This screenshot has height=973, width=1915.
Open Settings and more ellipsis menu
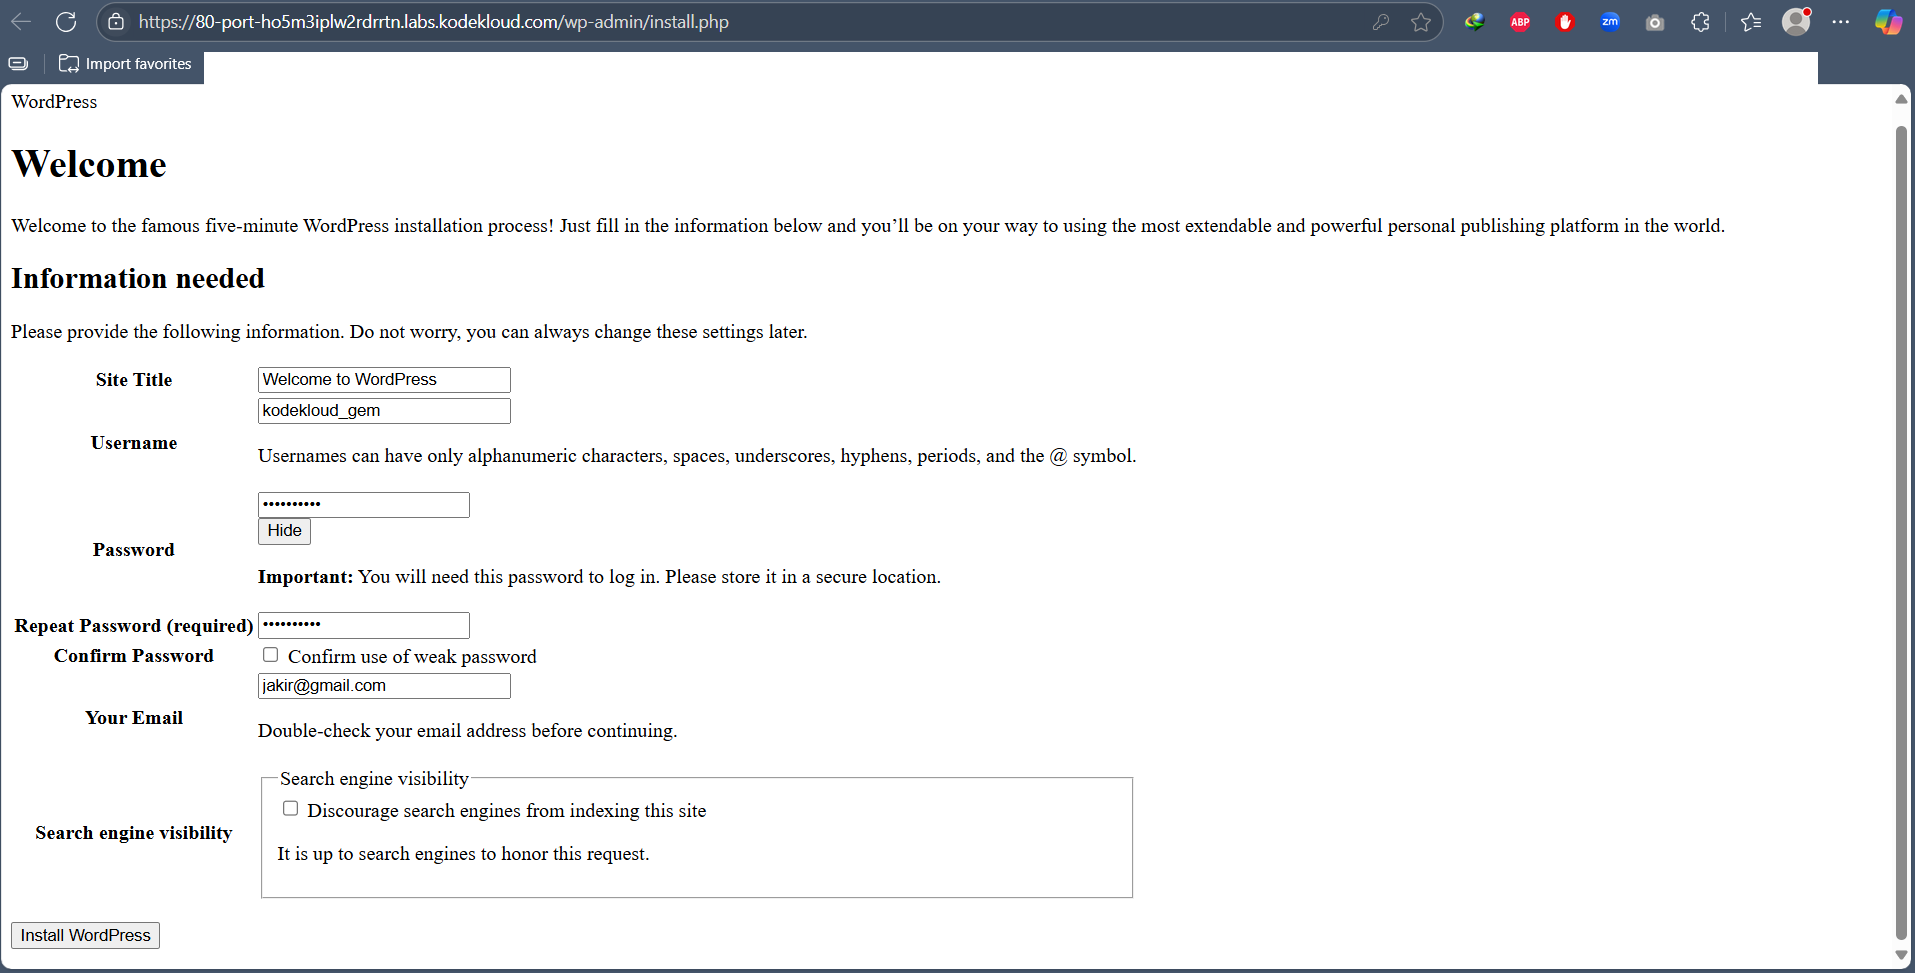tap(1841, 22)
